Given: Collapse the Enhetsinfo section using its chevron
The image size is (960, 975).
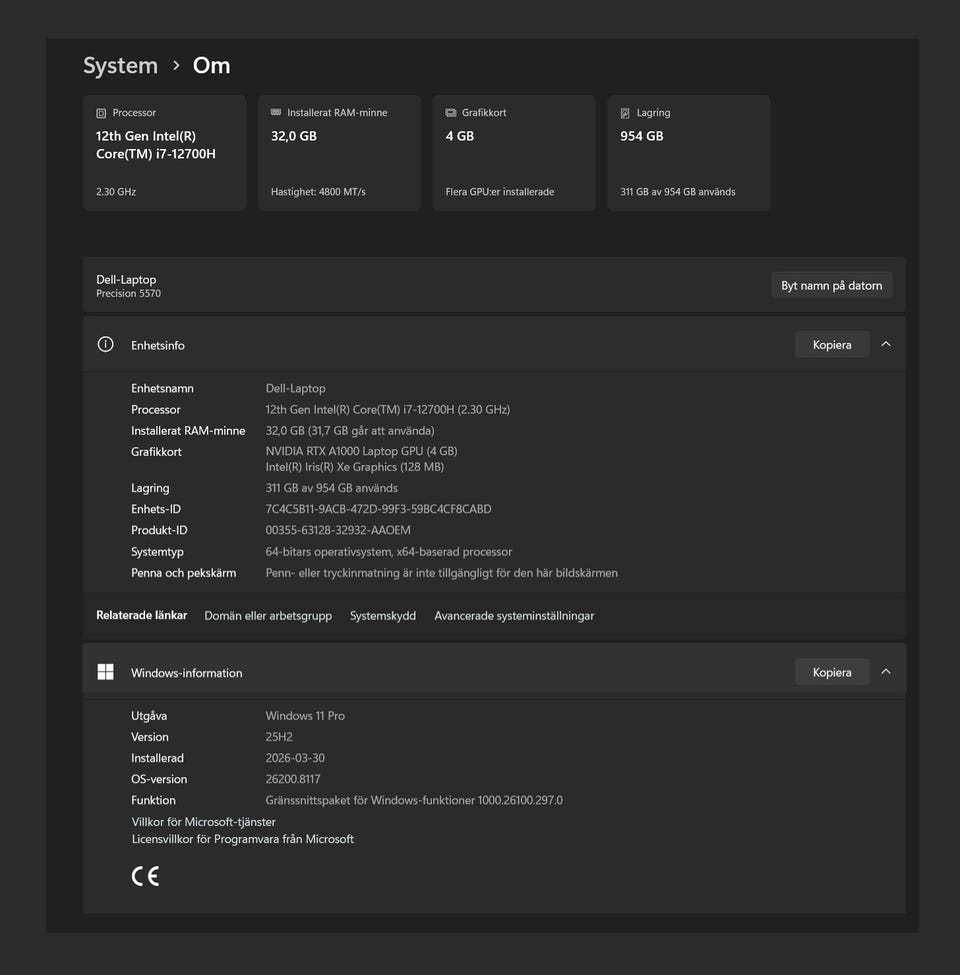Looking at the screenshot, I should 886,344.
